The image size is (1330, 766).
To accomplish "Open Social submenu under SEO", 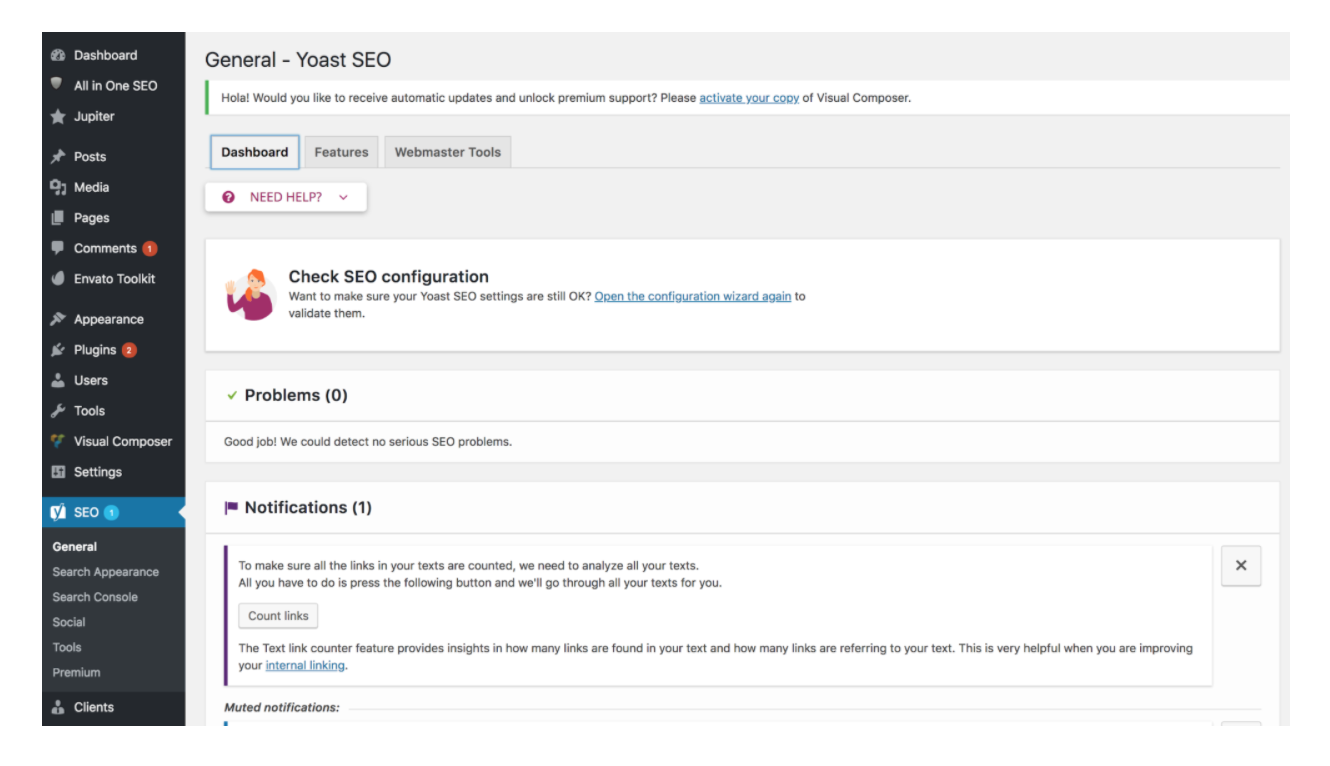I will coord(68,622).
